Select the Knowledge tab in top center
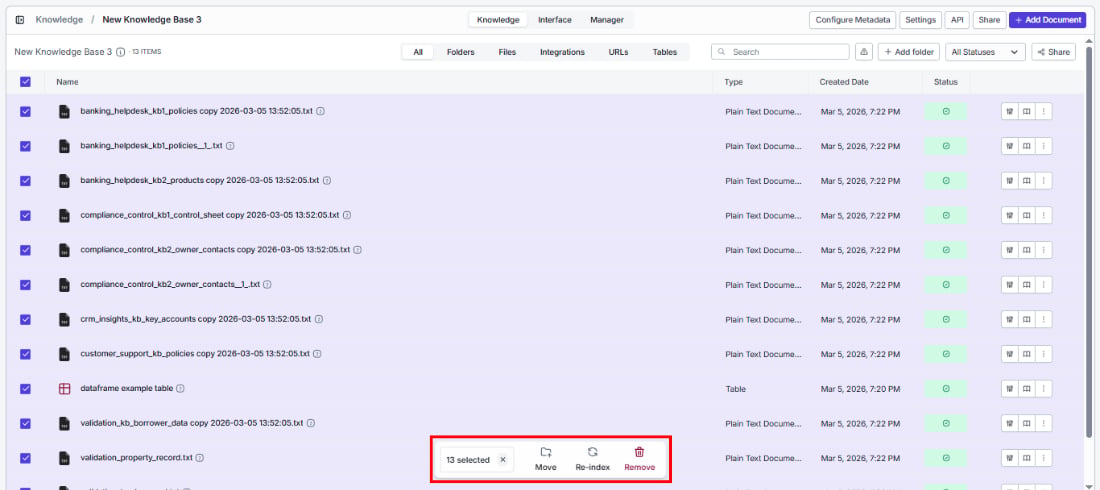The height and width of the screenshot is (490, 1100). pyautogui.click(x=498, y=20)
